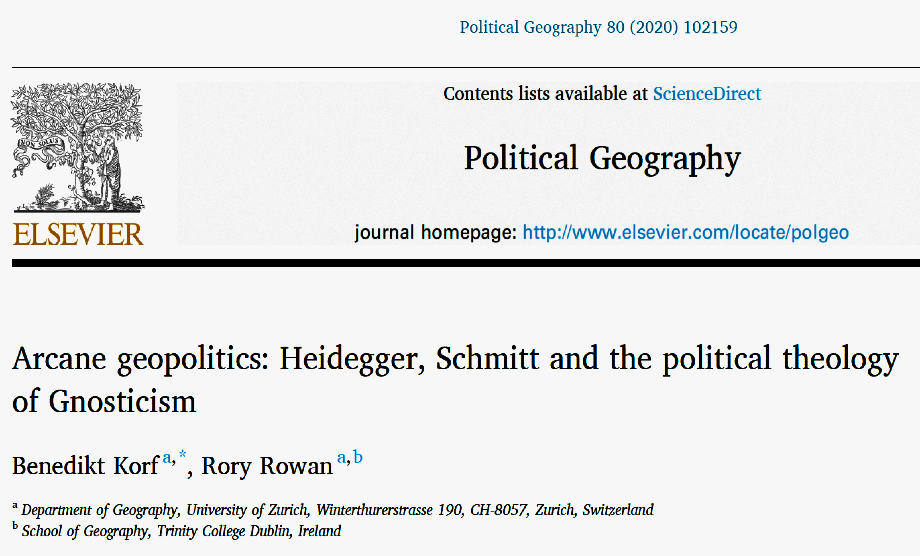Click the Elsevier tree logo
The image size is (920, 556).
(78, 146)
